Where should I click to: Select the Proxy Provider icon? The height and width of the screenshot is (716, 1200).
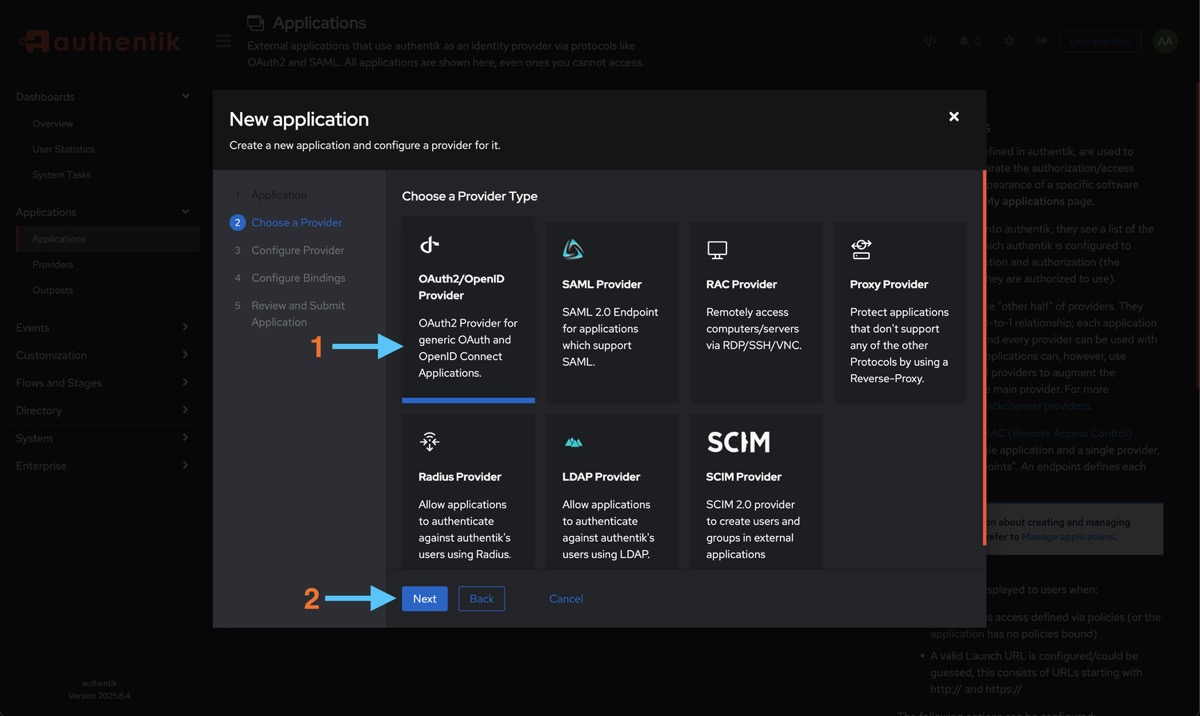[x=861, y=249]
